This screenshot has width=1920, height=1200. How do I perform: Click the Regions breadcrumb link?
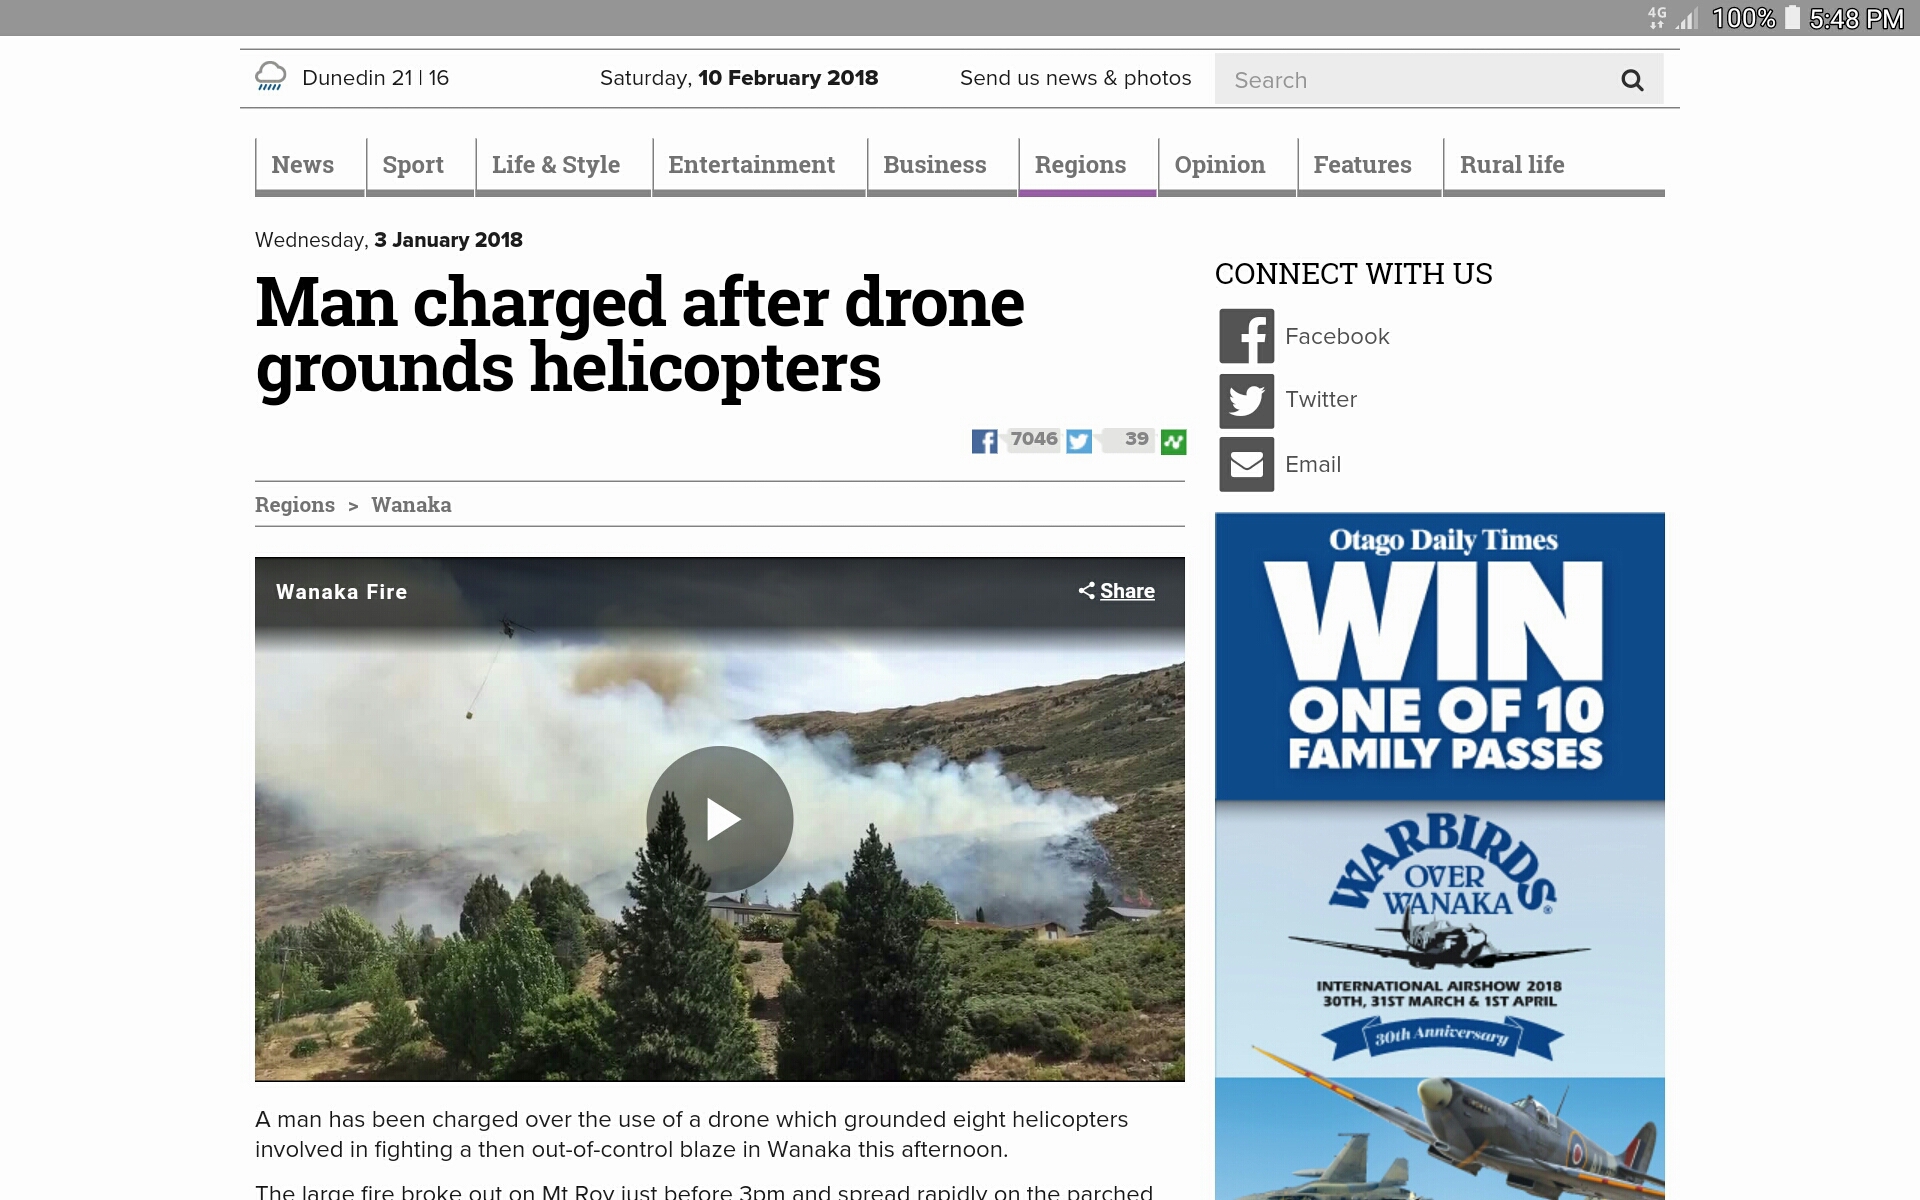coord(295,505)
